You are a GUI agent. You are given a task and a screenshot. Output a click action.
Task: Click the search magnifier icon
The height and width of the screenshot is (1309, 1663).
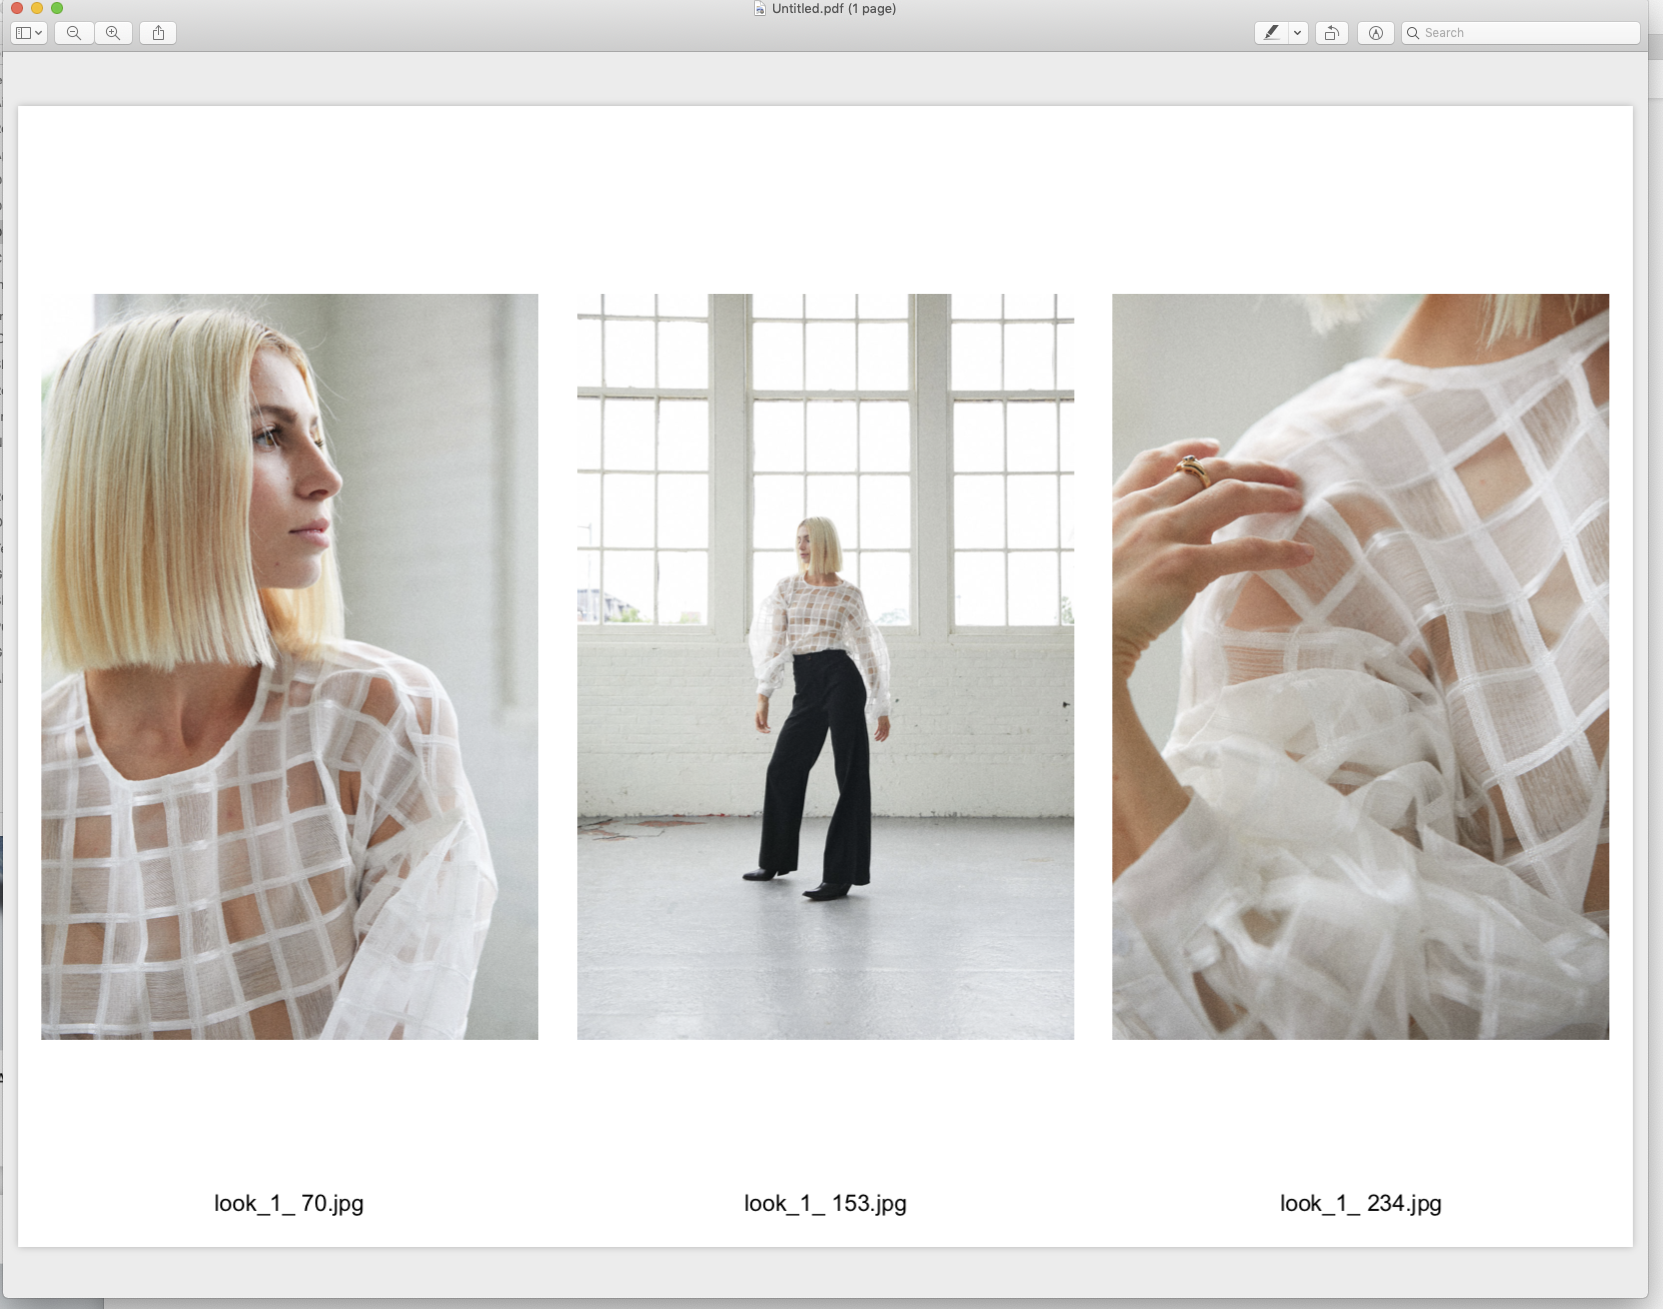pos(1413,33)
